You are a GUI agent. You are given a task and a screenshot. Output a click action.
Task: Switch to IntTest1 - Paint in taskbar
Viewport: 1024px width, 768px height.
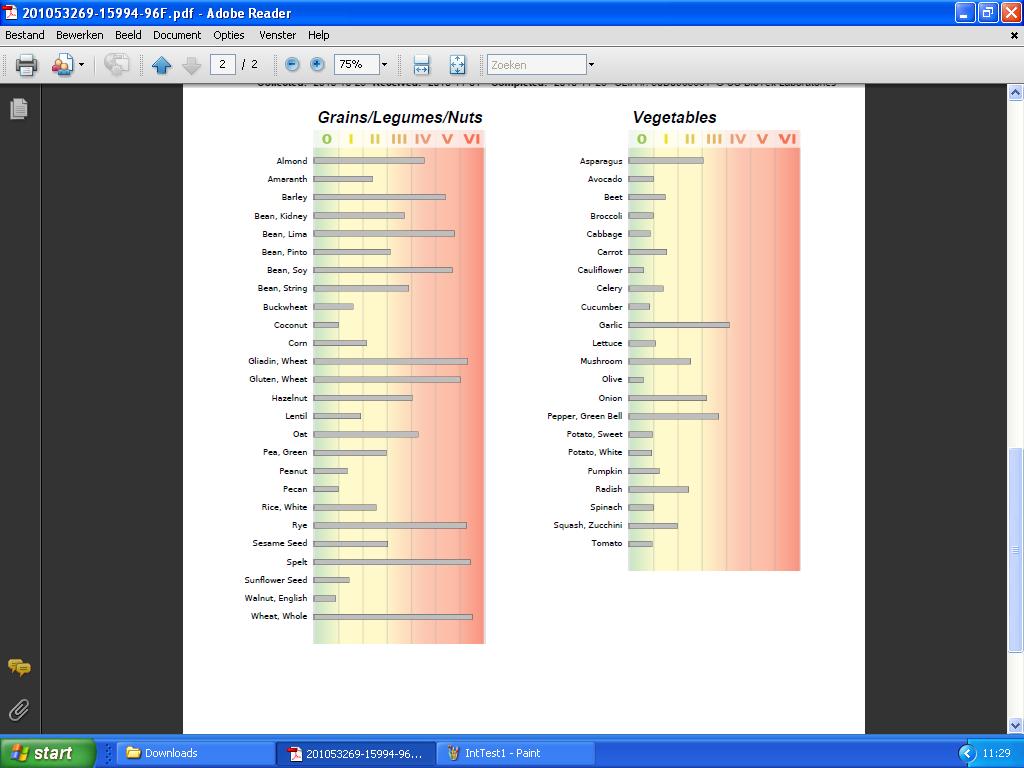pyautogui.click(x=515, y=753)
